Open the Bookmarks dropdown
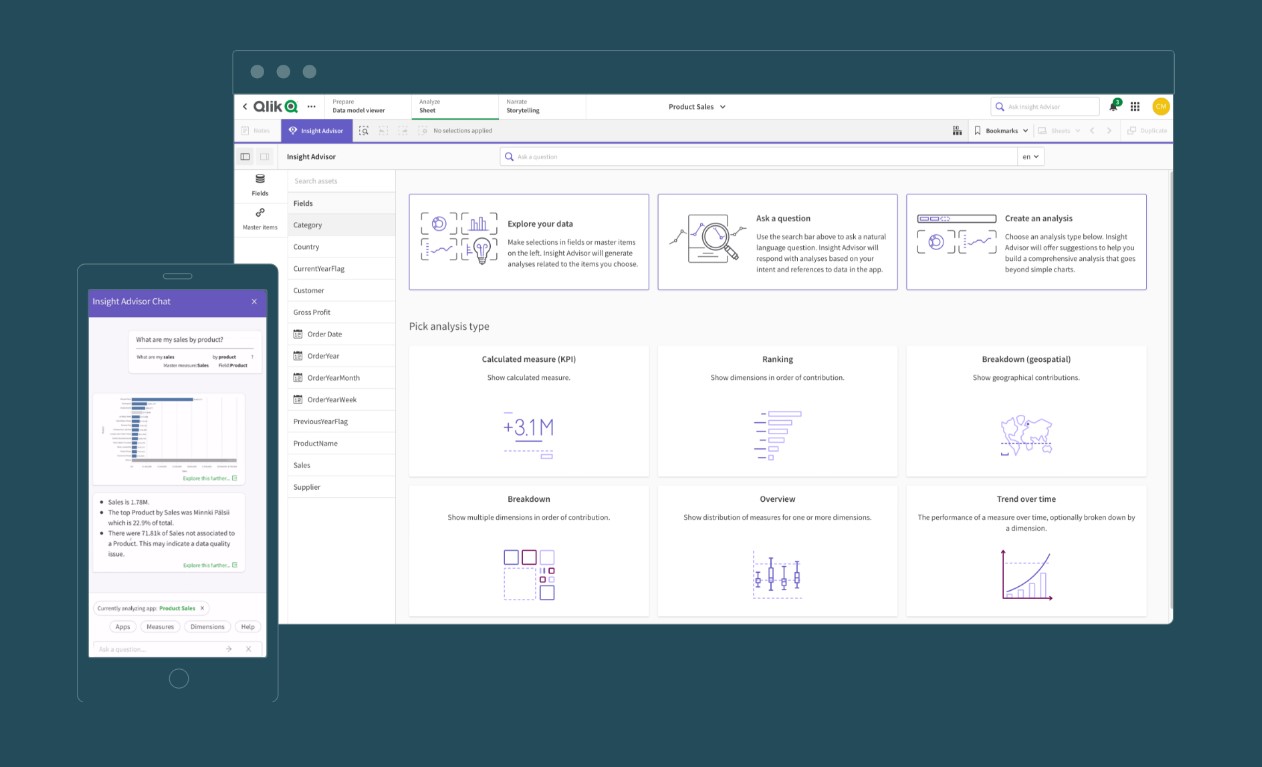This screenshot has width=1262, height=767. (1001, 131)
